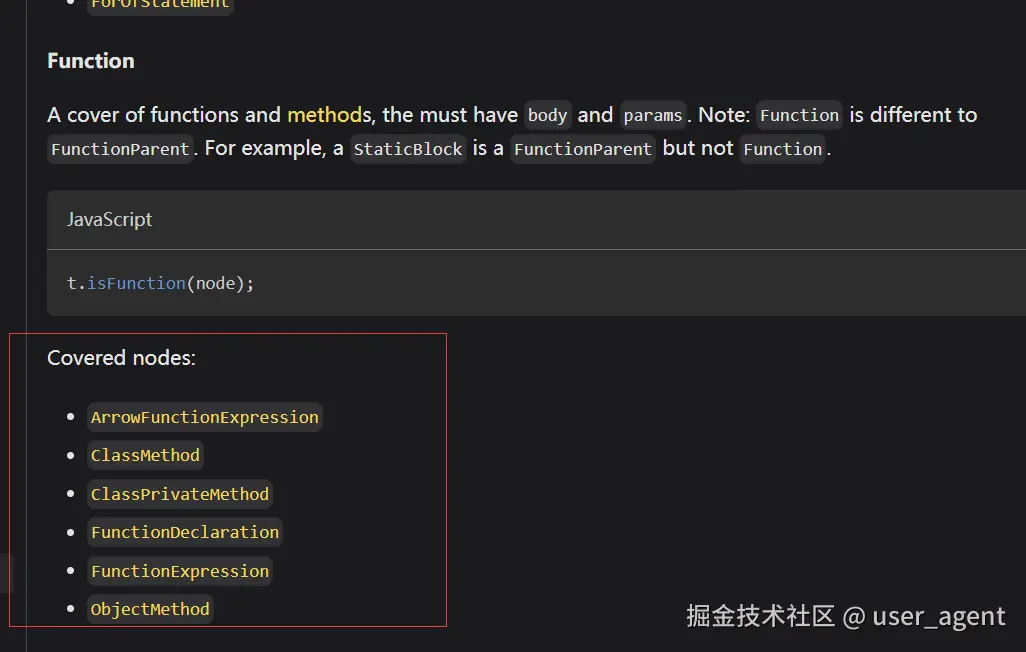Select the FunctionExpression link

[179, 571]
